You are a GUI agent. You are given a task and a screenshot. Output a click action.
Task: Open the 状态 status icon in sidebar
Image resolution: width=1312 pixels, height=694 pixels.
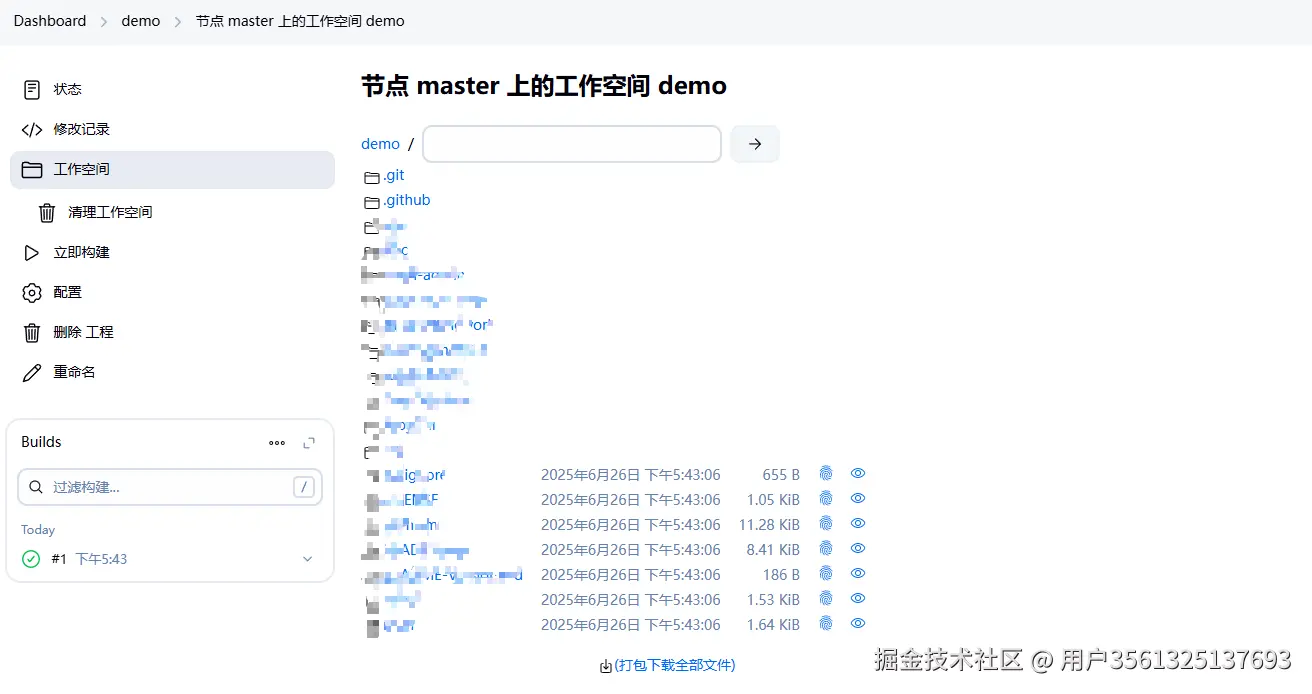31,88
